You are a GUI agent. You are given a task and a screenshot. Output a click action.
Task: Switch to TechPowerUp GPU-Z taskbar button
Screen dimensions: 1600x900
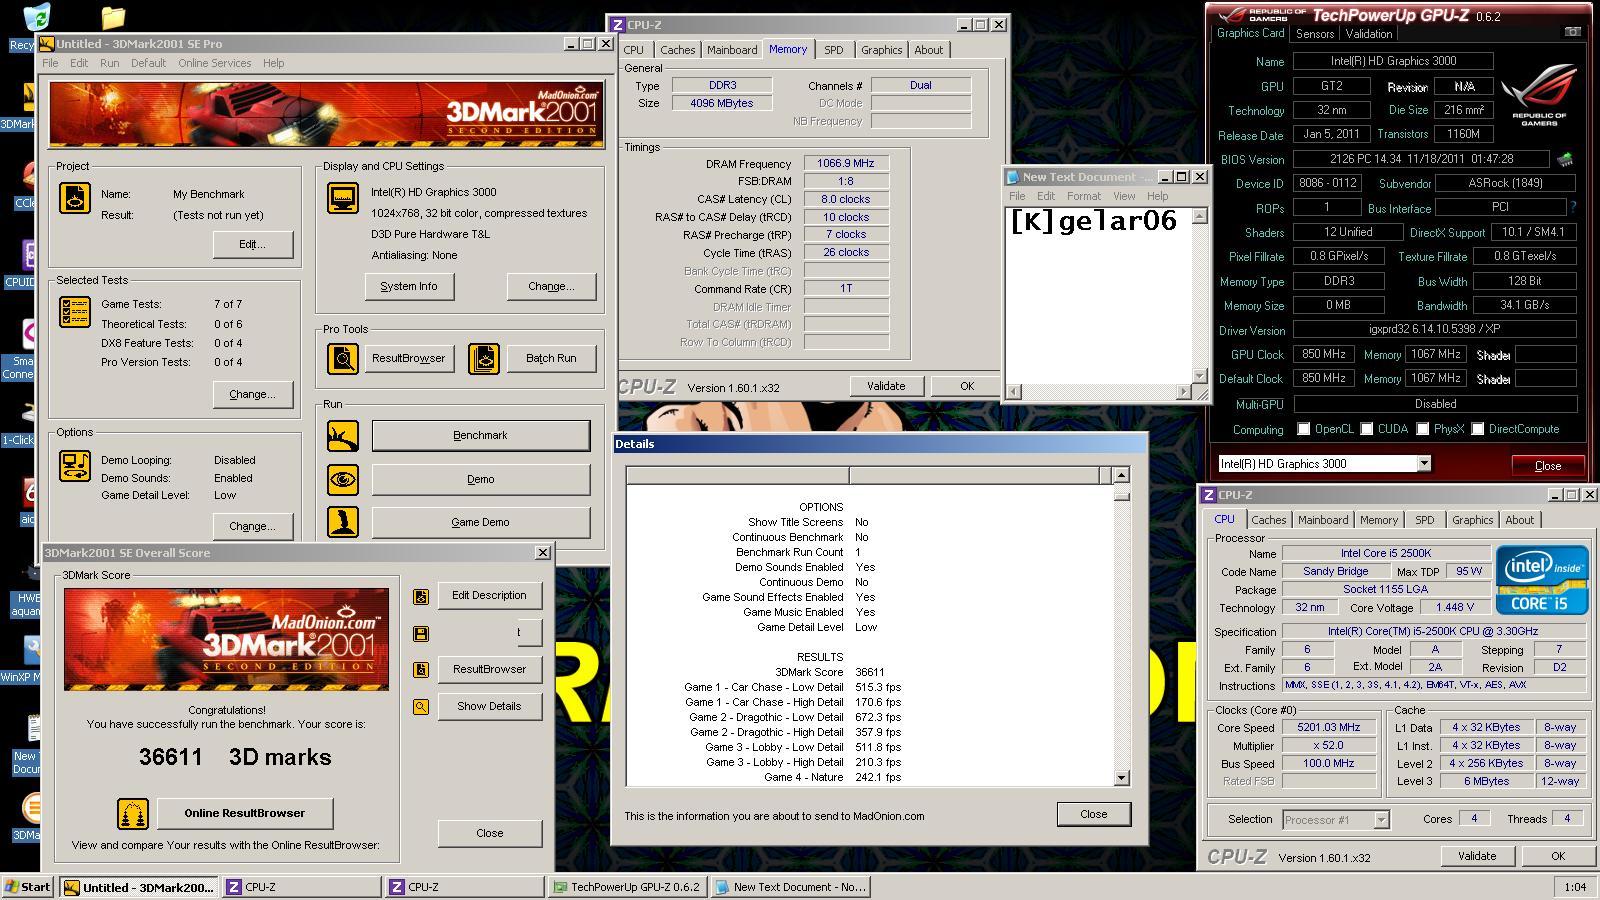[x=627, y=887]
